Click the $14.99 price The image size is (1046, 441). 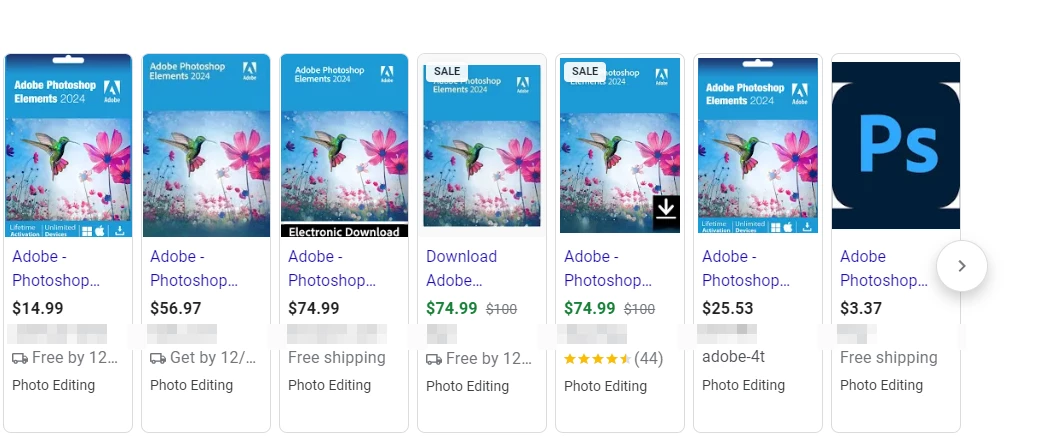[38, 308]
